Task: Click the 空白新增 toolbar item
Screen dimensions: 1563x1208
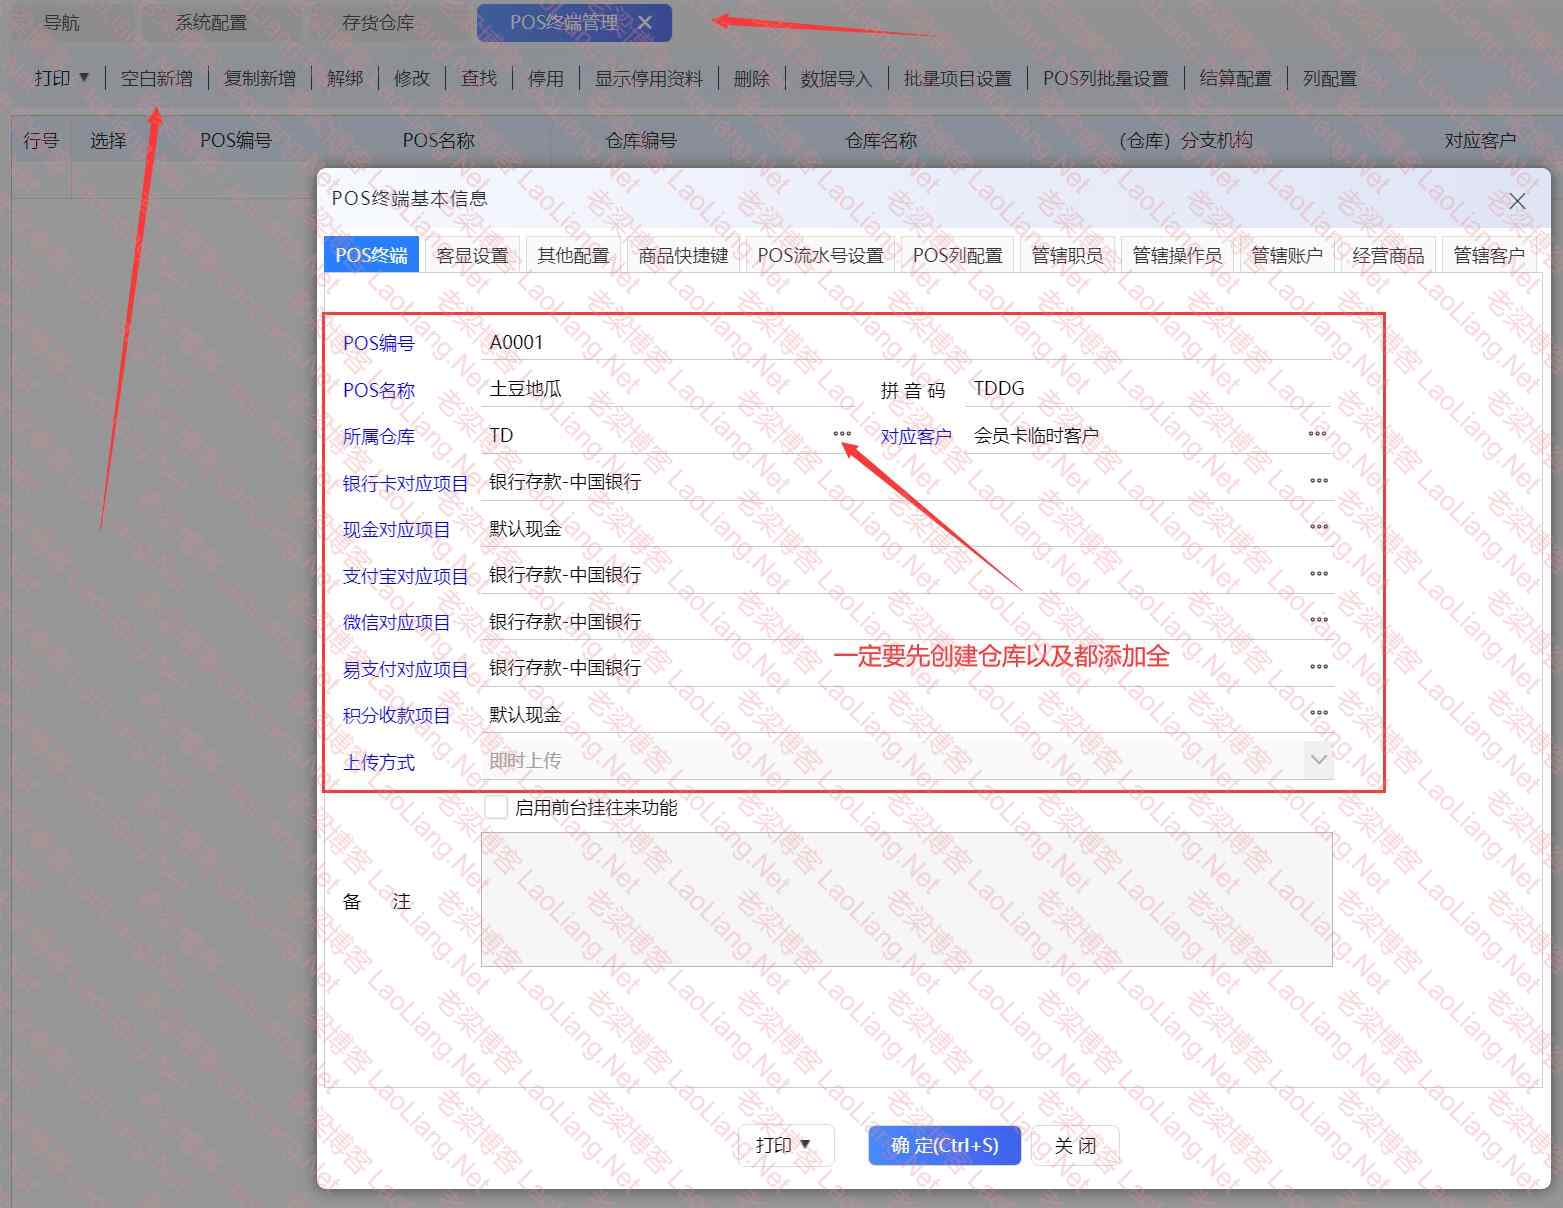Action: [x=157, y=78]
